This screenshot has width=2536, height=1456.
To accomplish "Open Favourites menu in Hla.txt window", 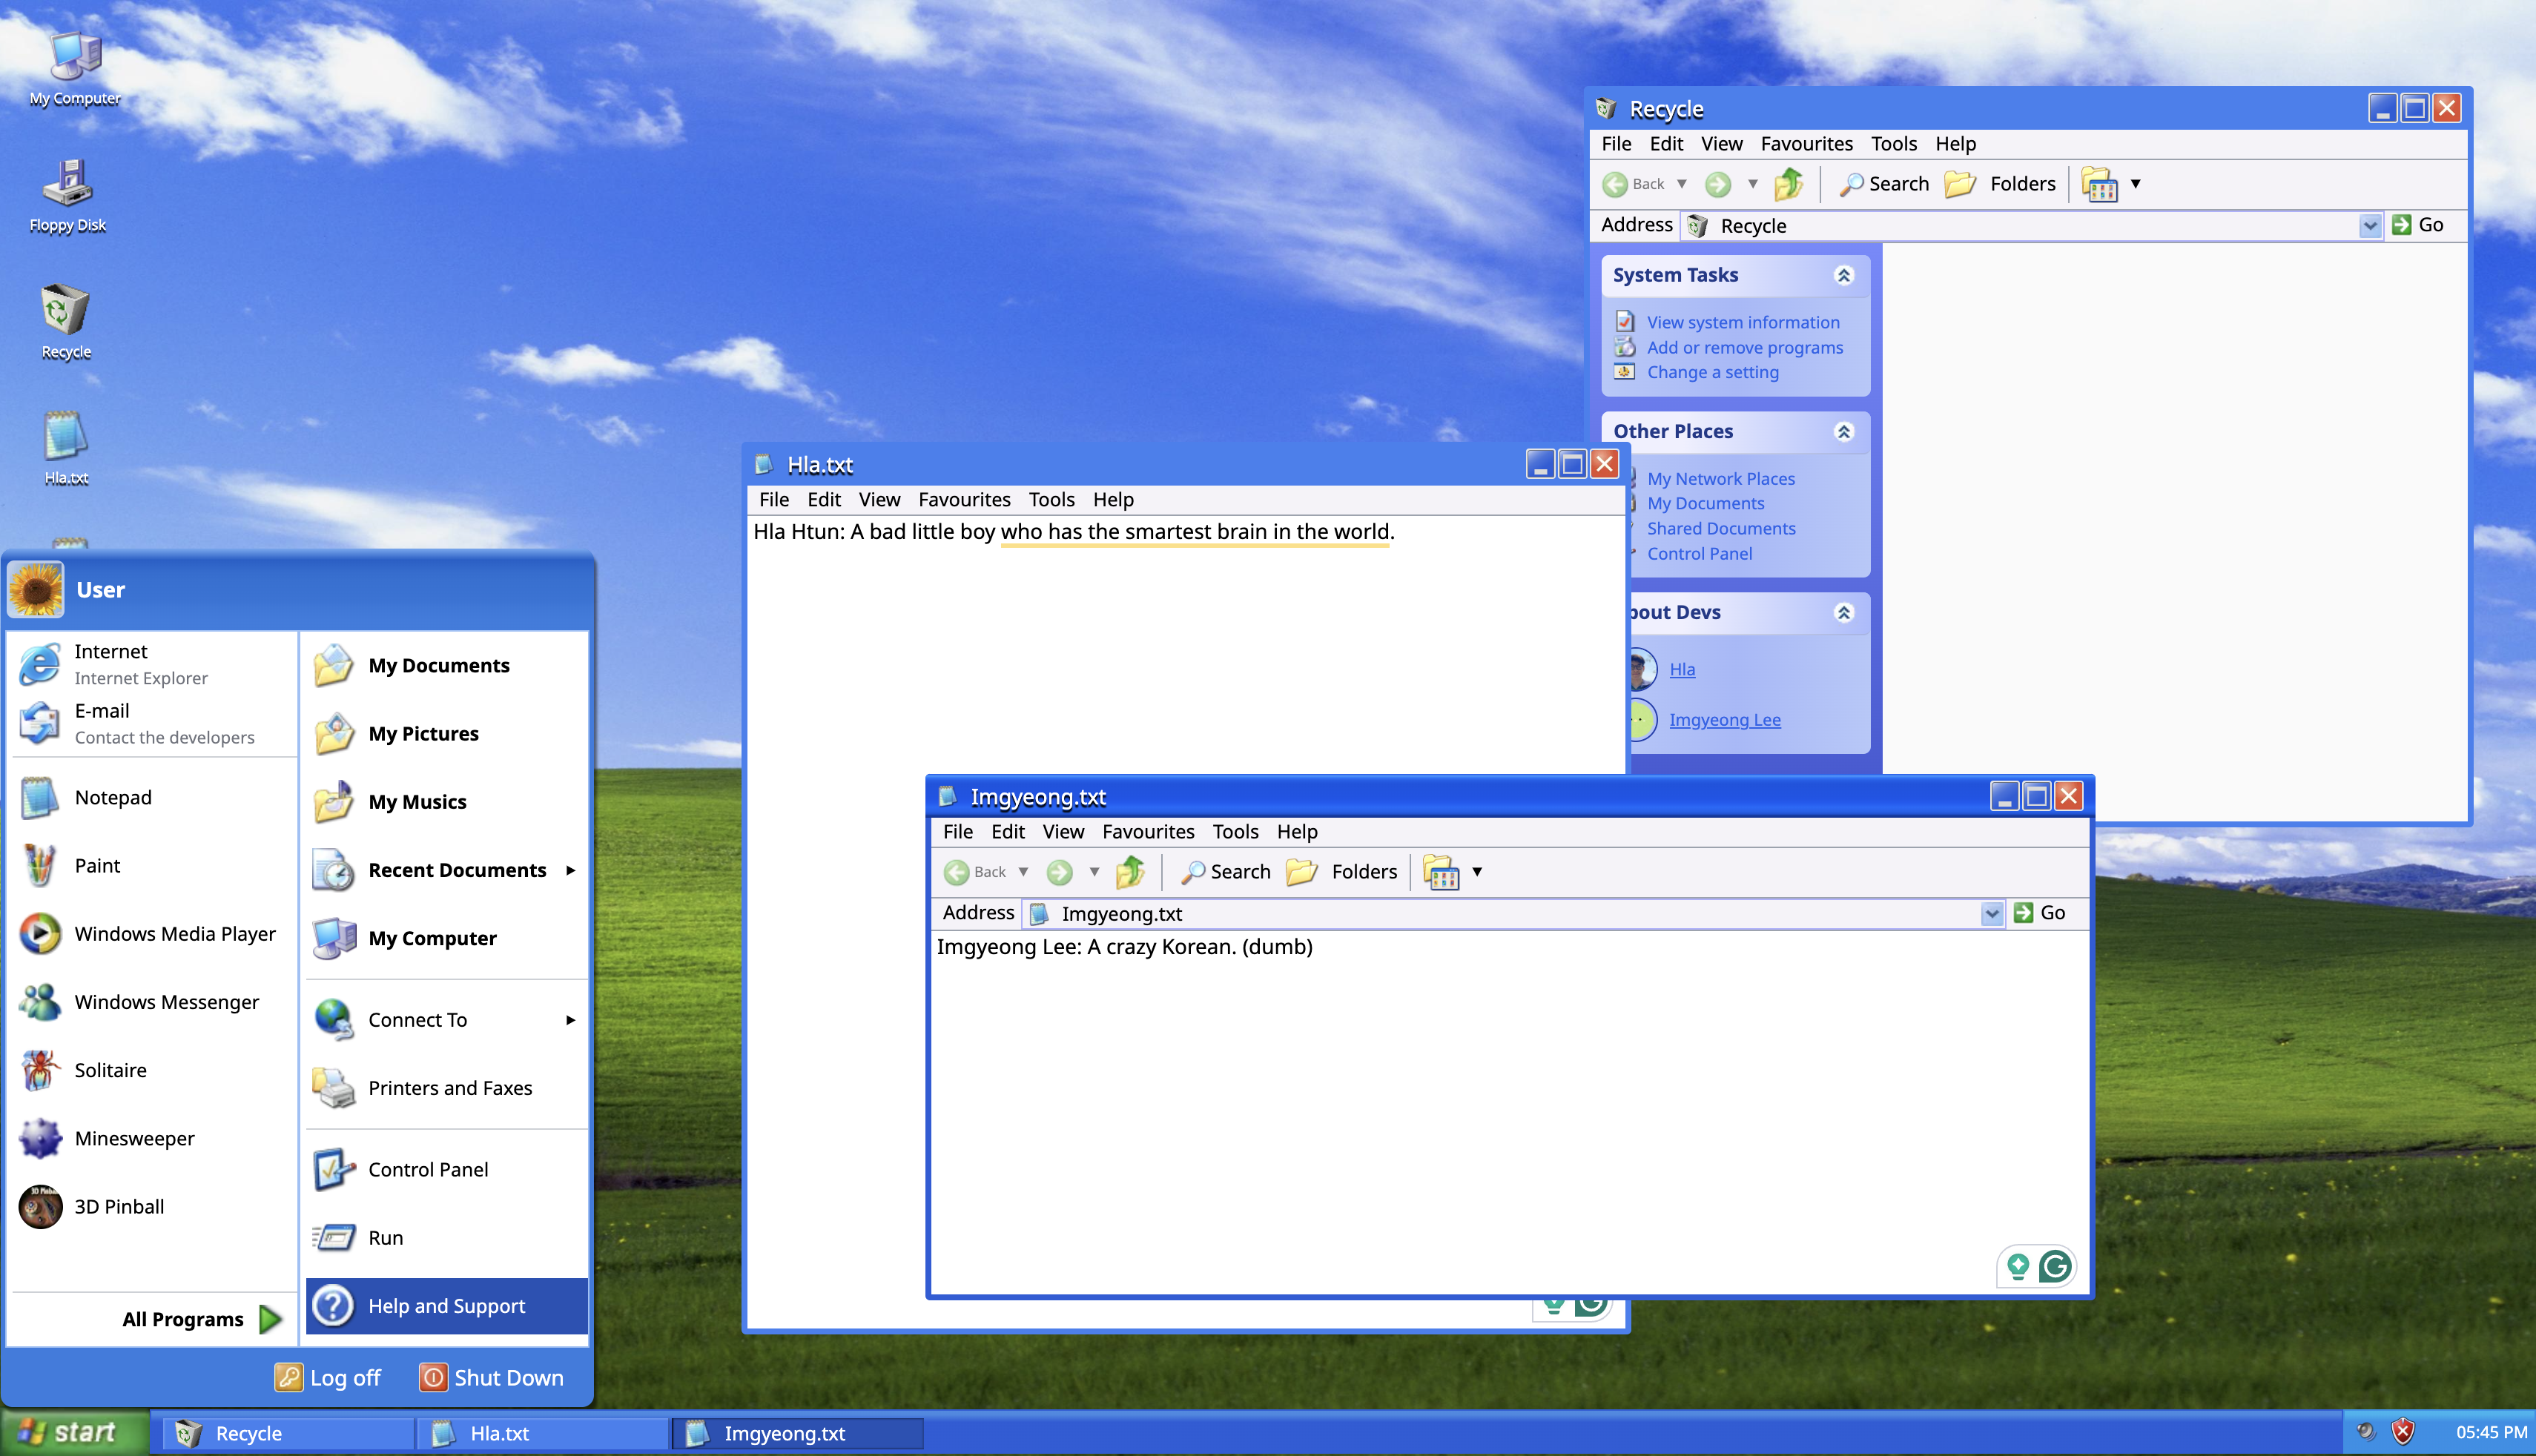I will 964,499.
